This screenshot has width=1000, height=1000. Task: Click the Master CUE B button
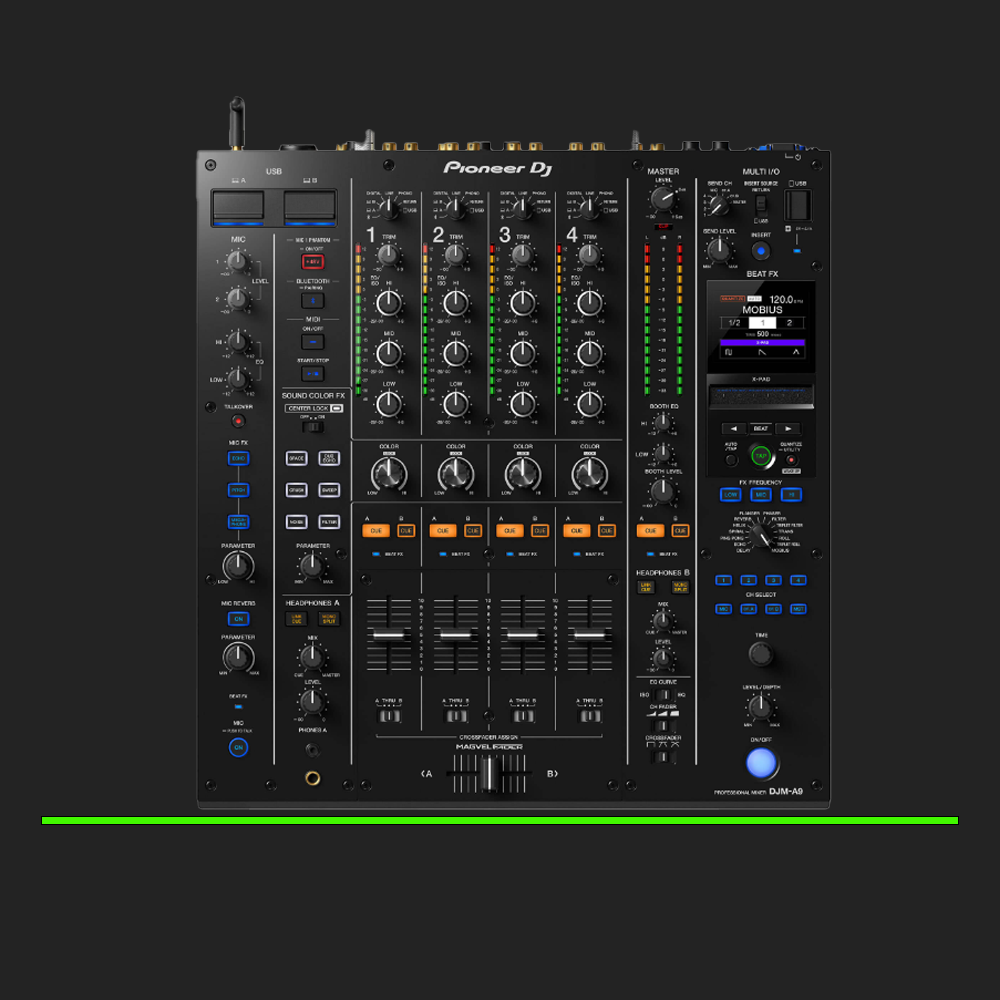point(680,531)
